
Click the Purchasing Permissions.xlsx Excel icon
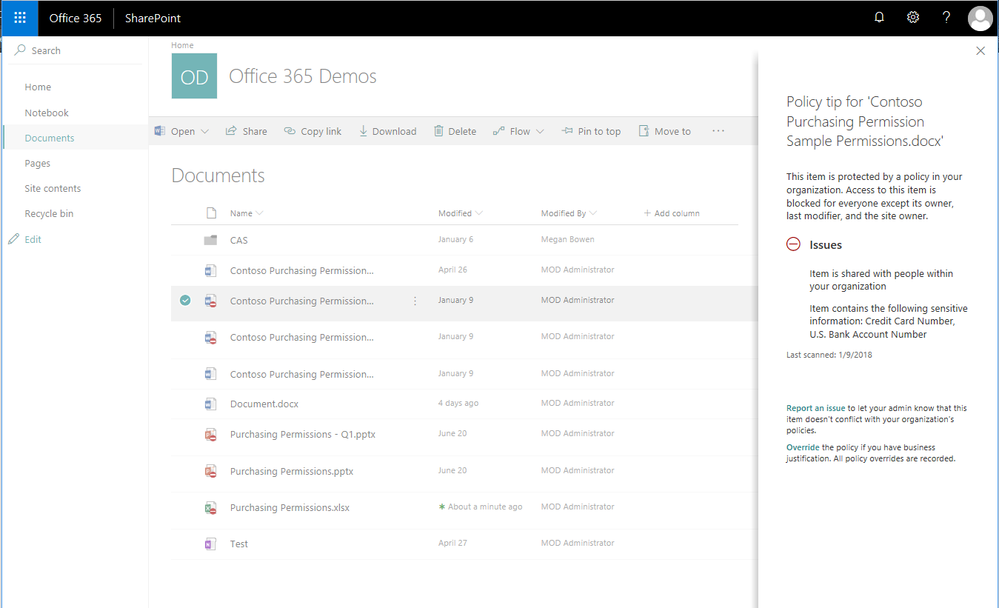(210, 508)
